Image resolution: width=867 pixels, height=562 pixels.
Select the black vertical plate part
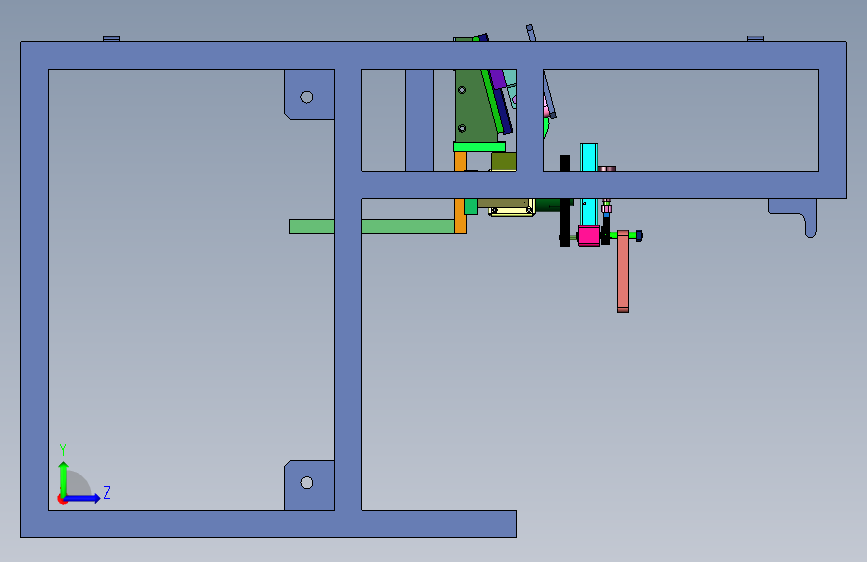point(565,222)
